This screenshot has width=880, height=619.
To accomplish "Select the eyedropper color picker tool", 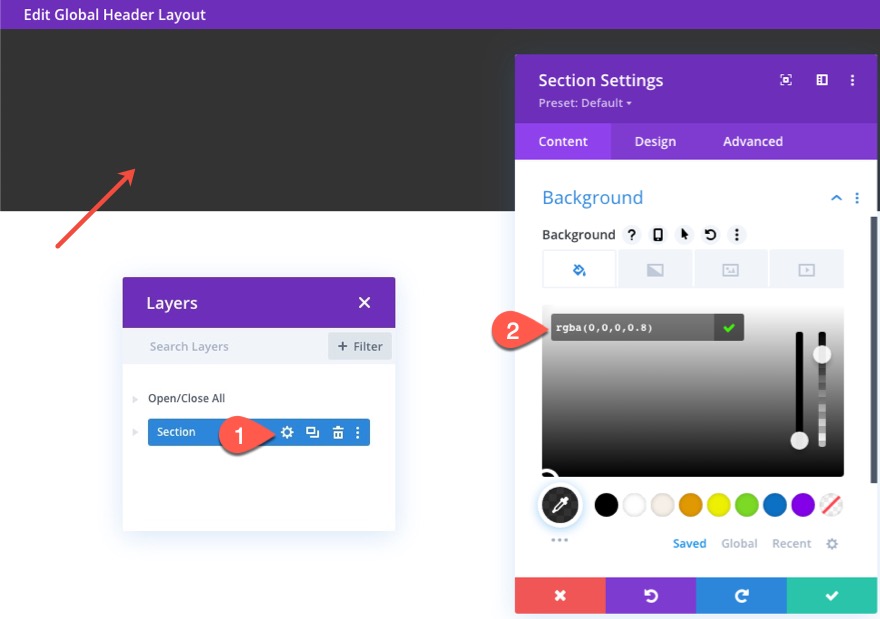I will click(x=560, y=505).
